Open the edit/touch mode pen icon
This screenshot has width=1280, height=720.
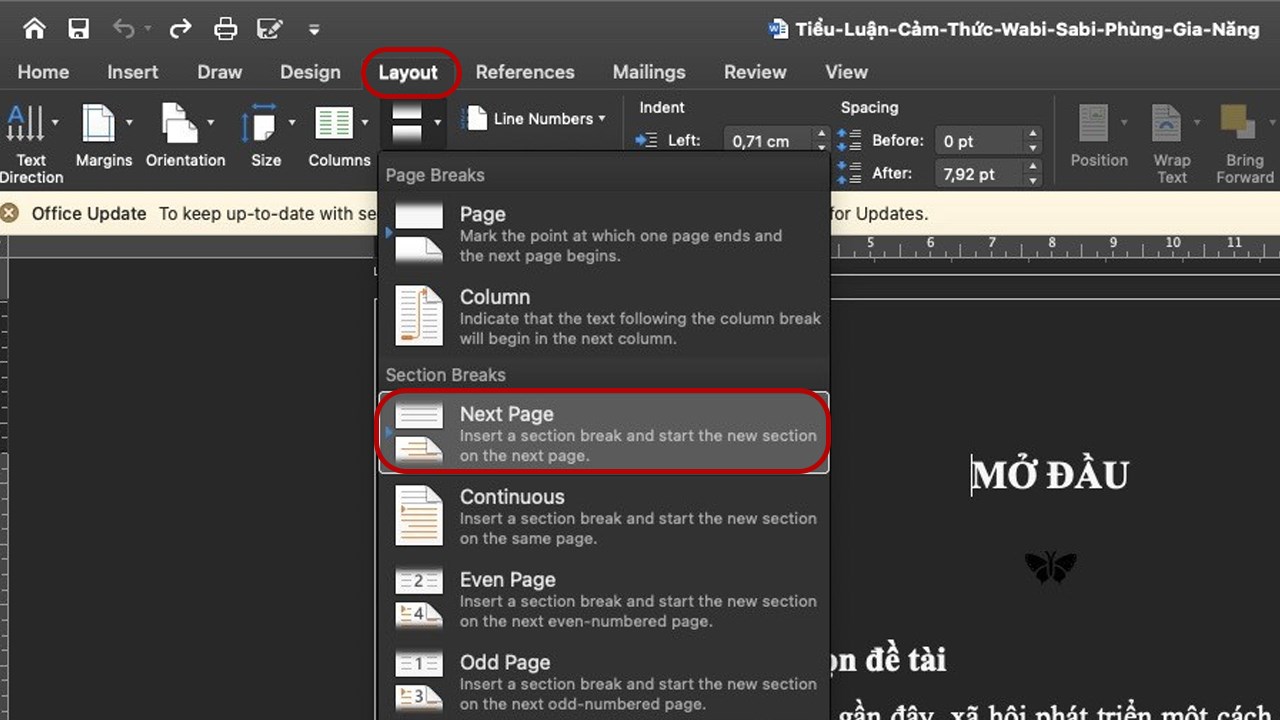[x=269, y=29]
